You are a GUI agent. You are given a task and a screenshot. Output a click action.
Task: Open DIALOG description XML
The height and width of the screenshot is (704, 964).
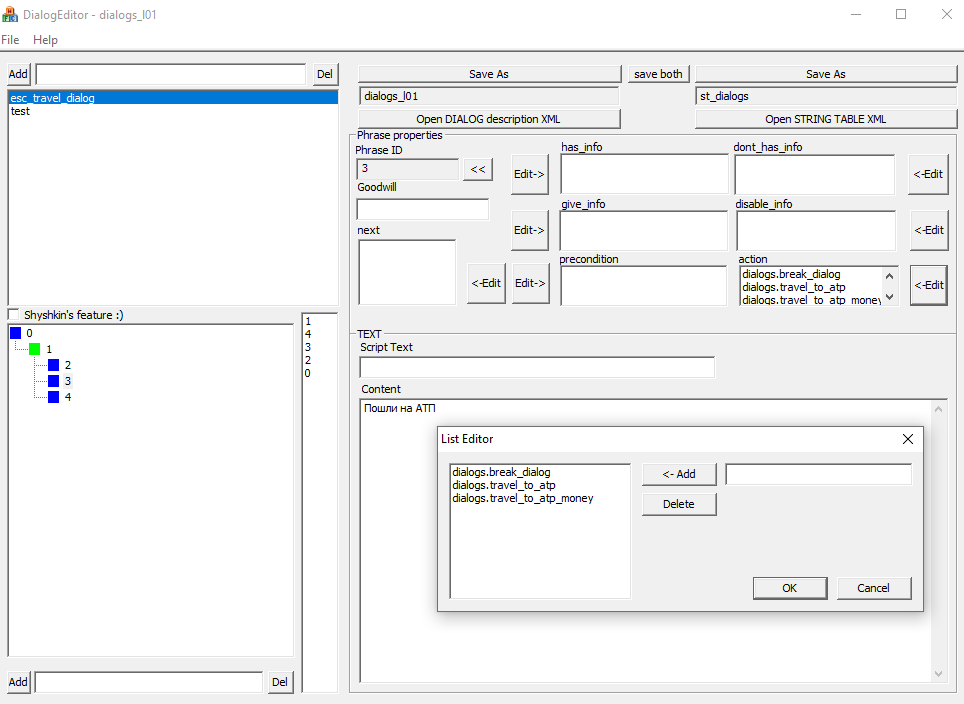click(488, 119)
